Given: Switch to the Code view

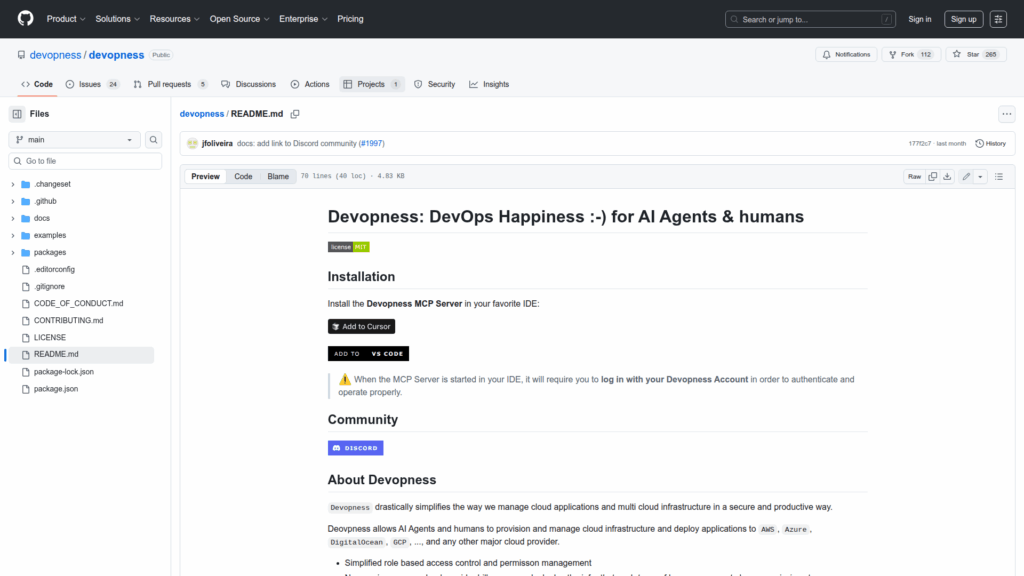Looking at the screenshot, I should point(243,176).
